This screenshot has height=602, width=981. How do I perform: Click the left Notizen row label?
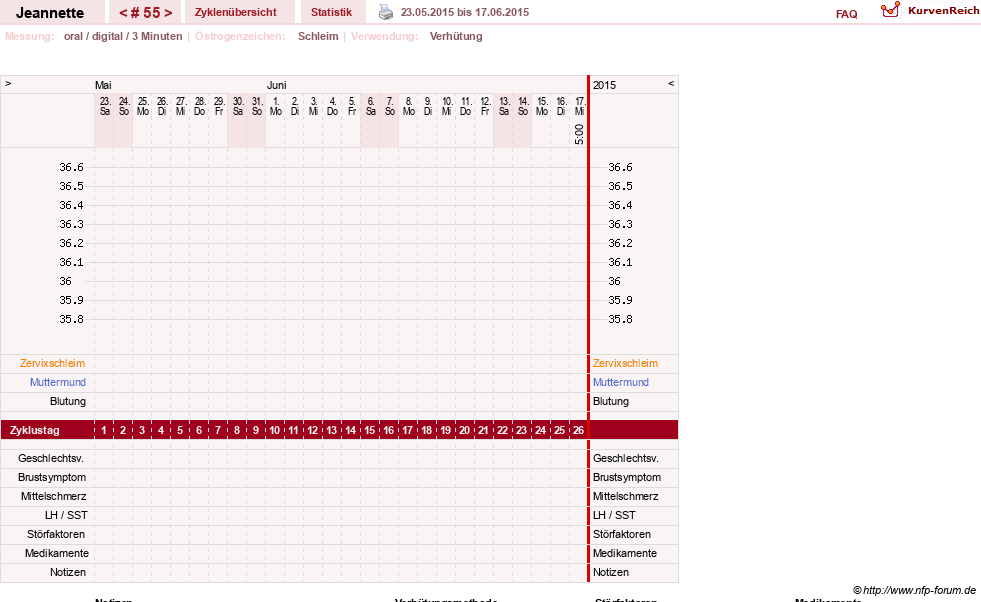pos(68,573)
